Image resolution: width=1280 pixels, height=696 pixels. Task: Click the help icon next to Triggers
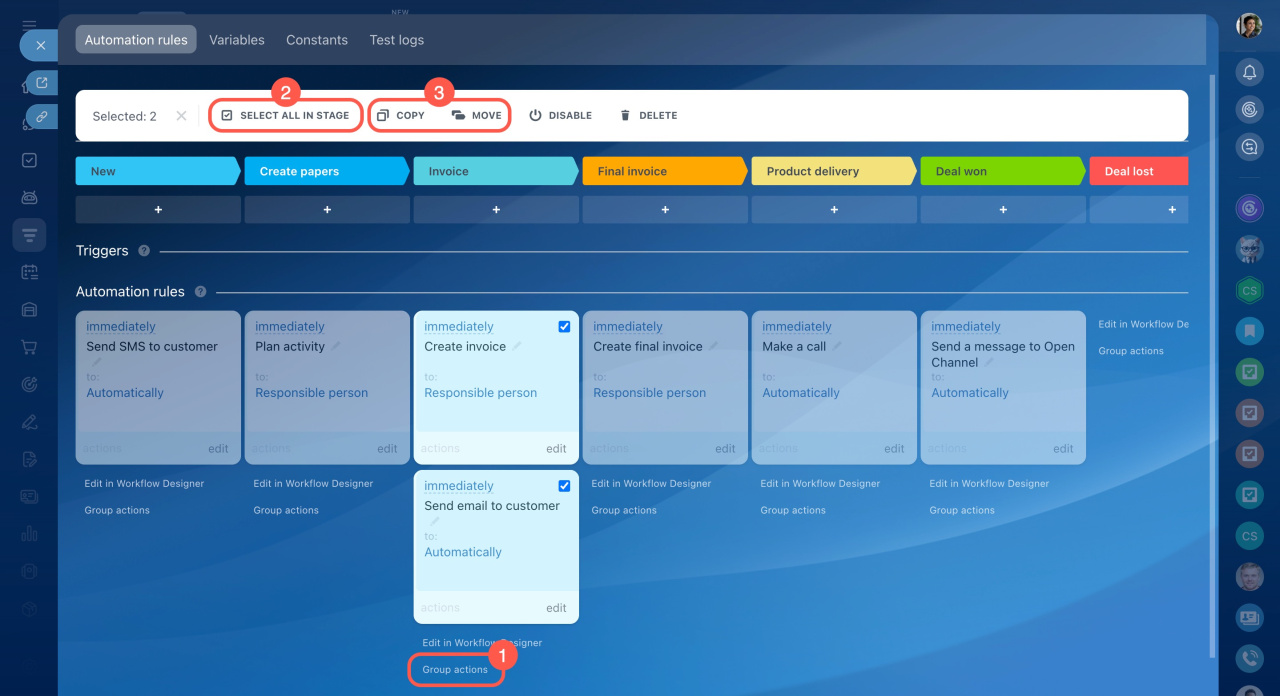point(144,251)
